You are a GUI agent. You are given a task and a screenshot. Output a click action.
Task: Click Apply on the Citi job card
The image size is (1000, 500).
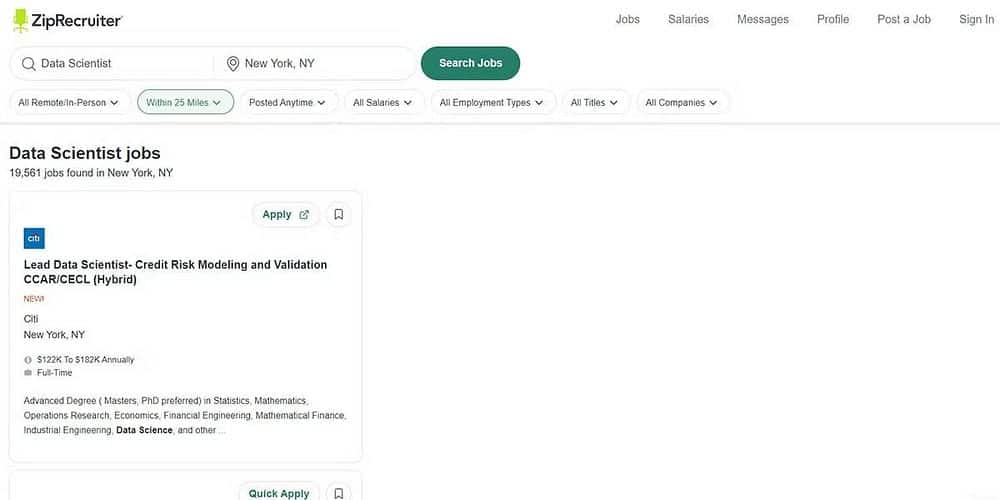tap(286, 214)
